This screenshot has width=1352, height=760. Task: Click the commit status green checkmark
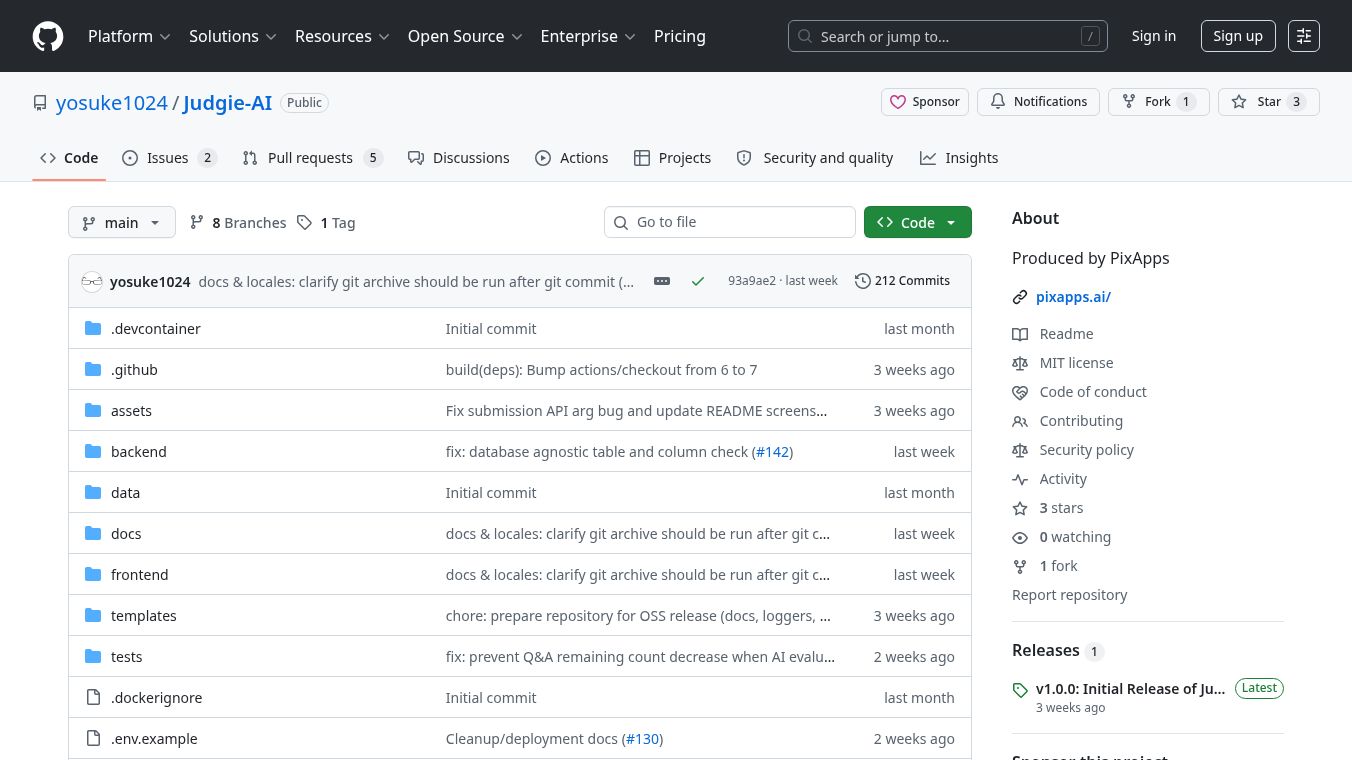pyautogui.click(x=698, y=281)
